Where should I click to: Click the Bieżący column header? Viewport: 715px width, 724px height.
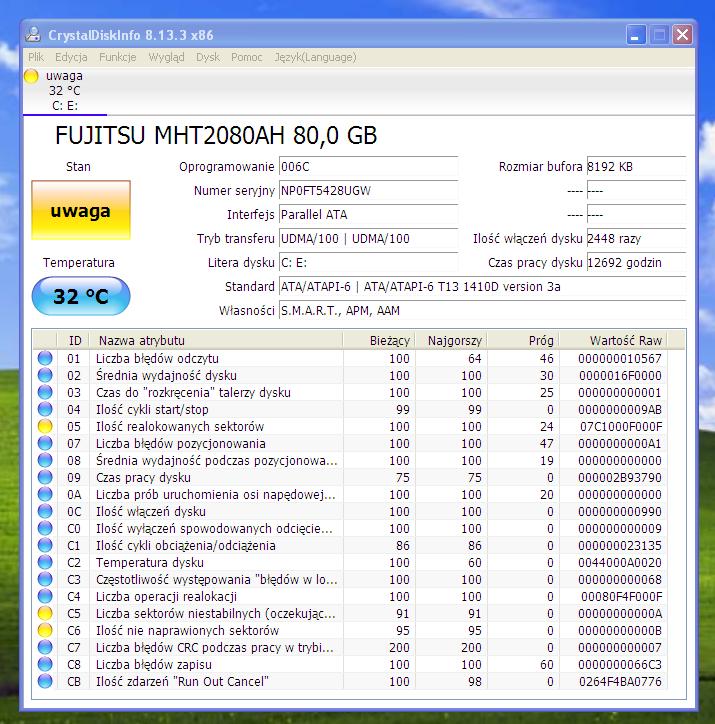(379, 340)
